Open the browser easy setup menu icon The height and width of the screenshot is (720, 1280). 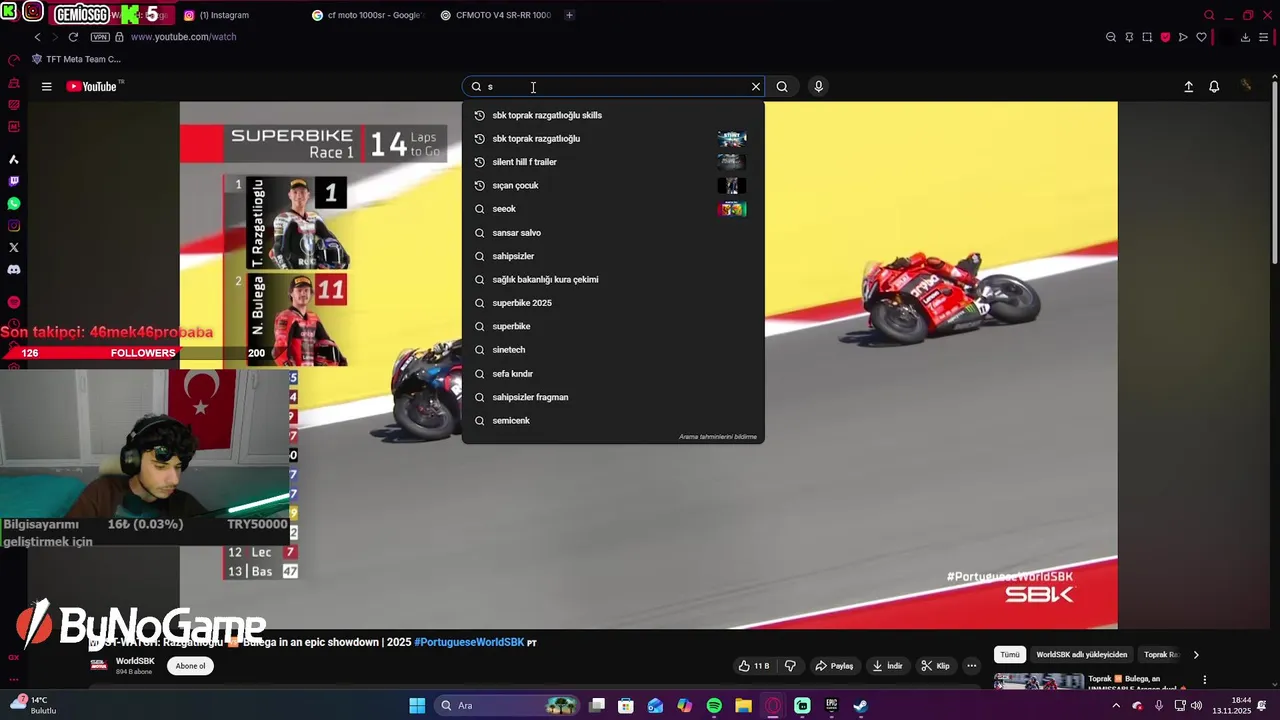pos(1264,37)
